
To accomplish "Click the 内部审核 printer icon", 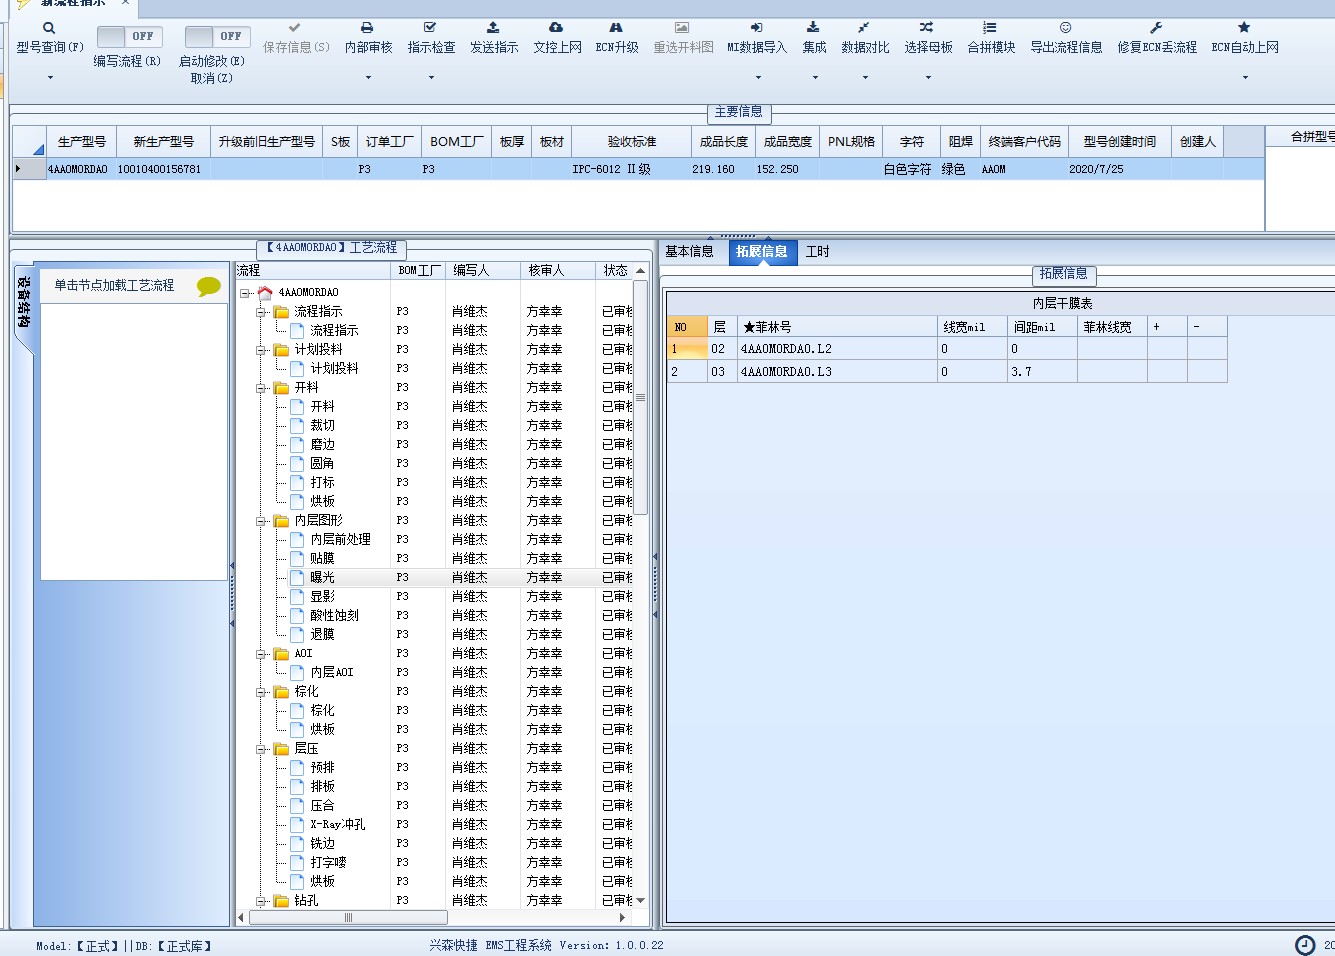I will 367,28.
